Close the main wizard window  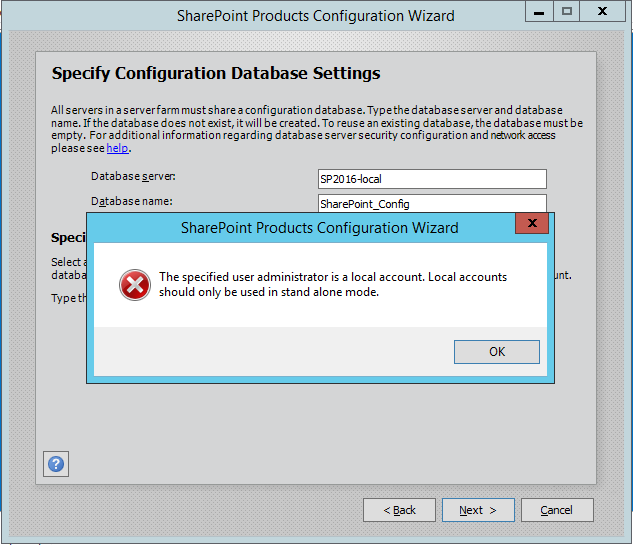pyautogui.click(x=602, y=11)
